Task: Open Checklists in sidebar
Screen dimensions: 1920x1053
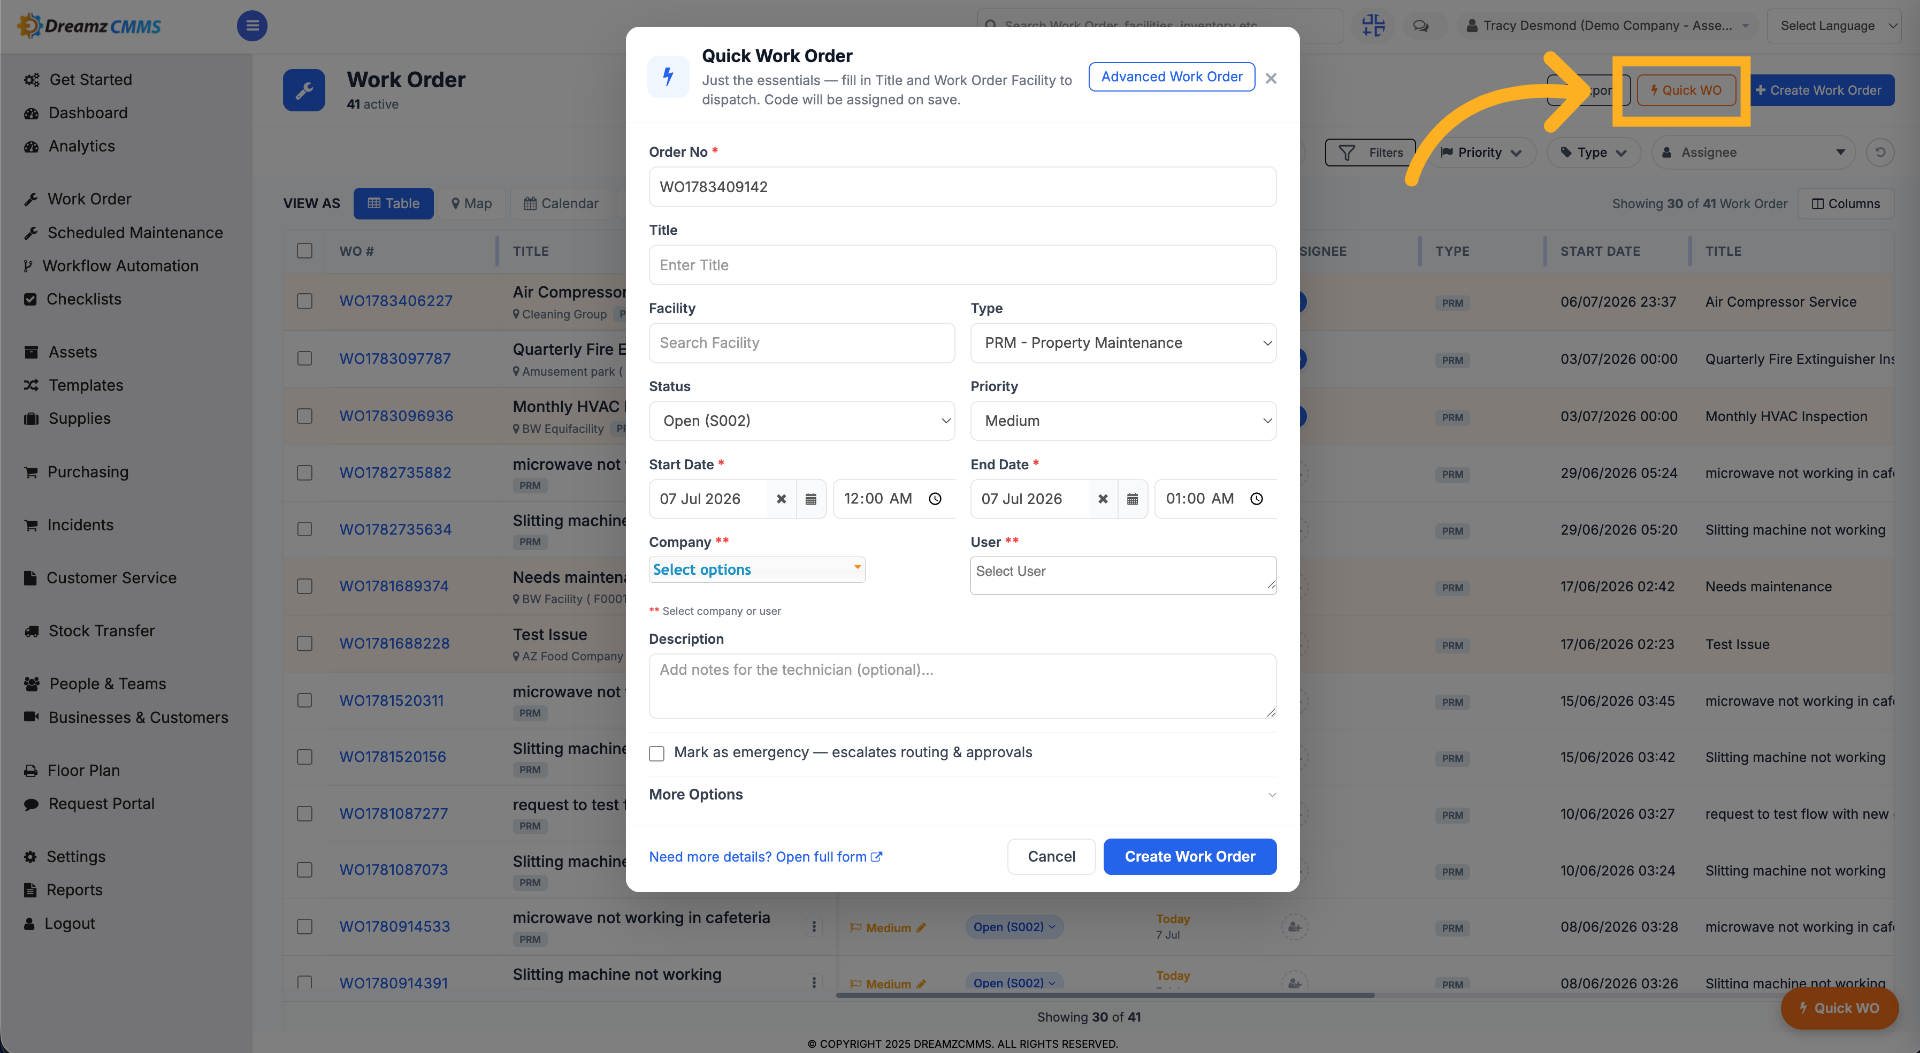Action: [x=84, y=299]
